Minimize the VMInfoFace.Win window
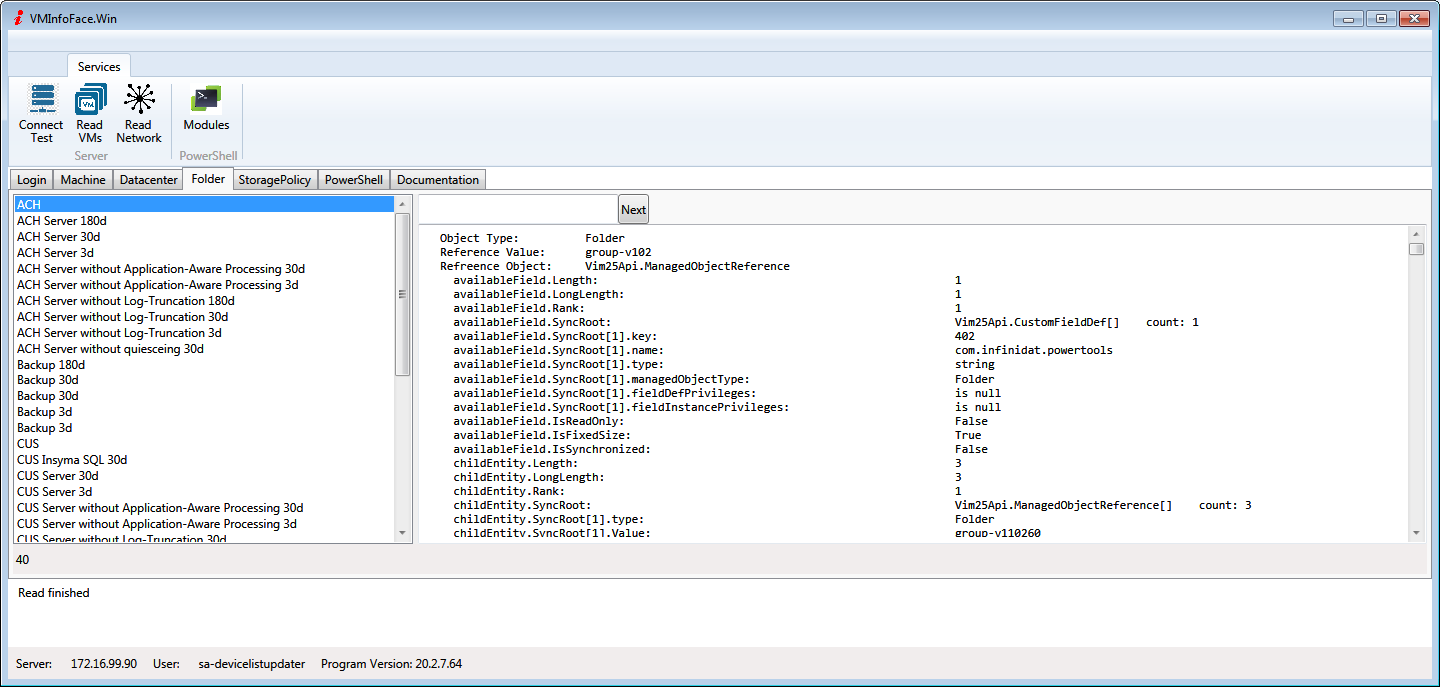The image size is (1440, 687). click(1347, 18)
